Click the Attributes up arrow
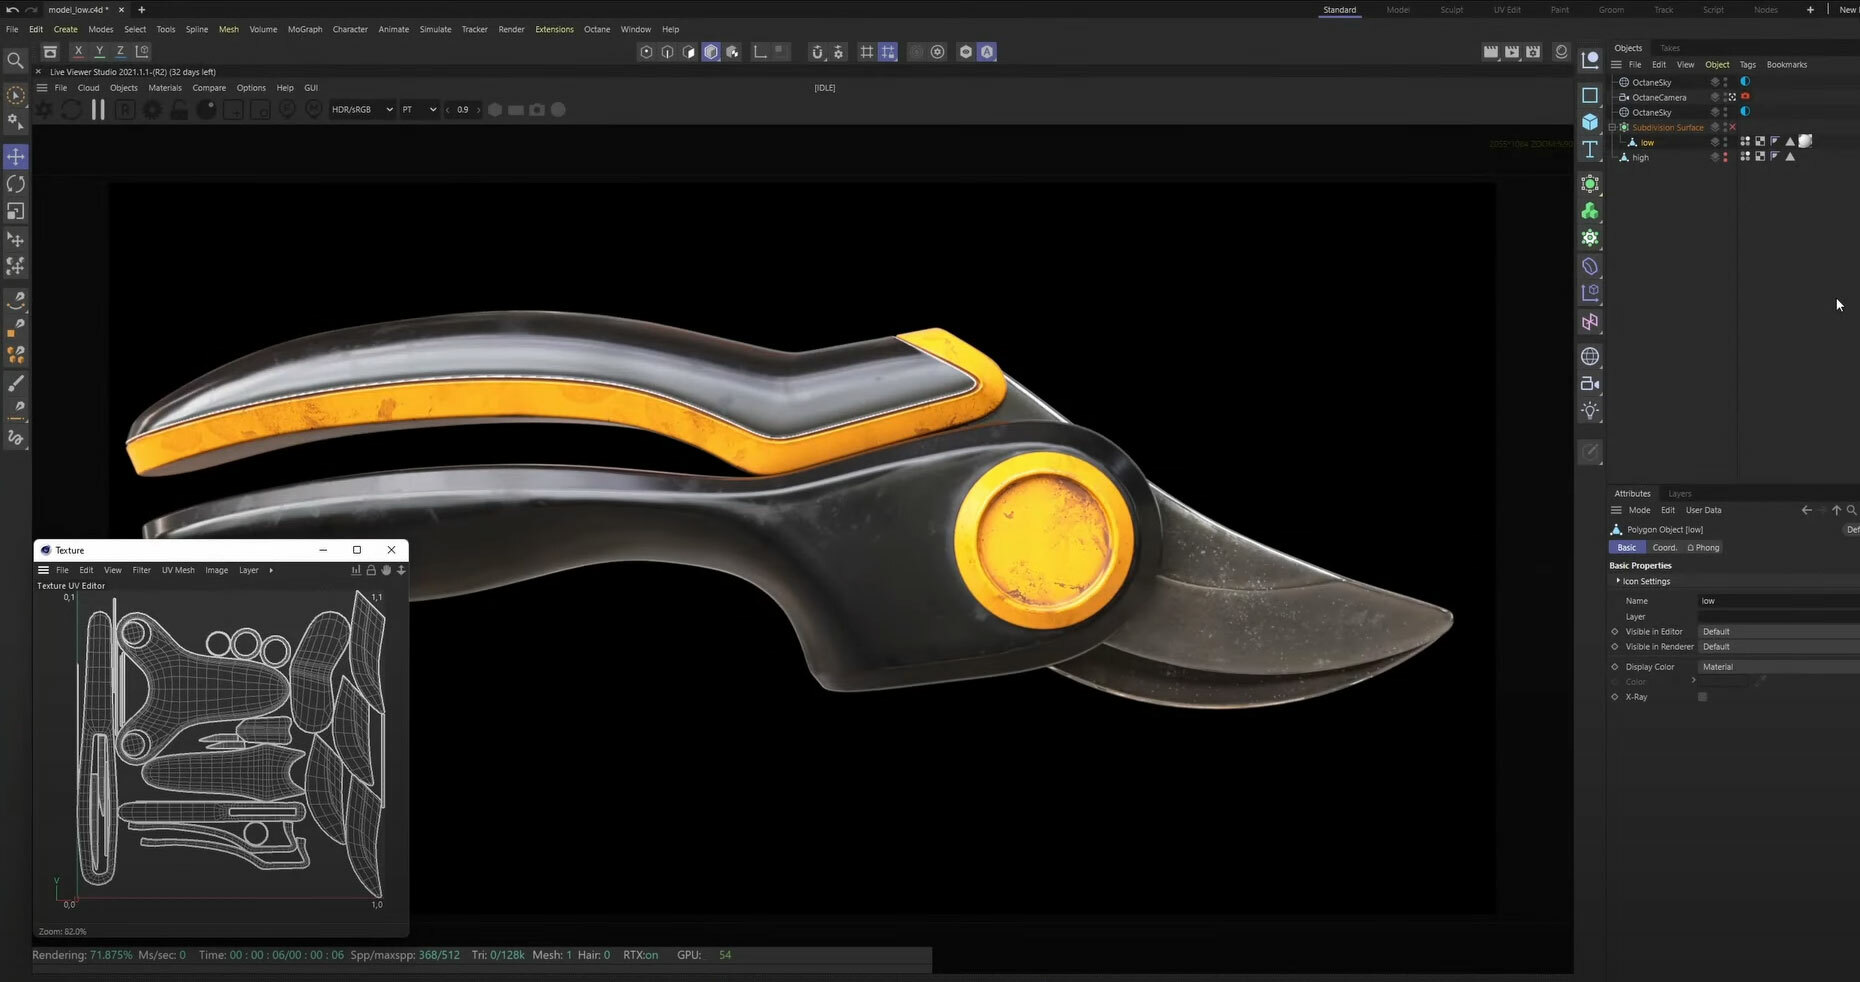Viewport: 1860px width, 982px height. click(1836, 510)
